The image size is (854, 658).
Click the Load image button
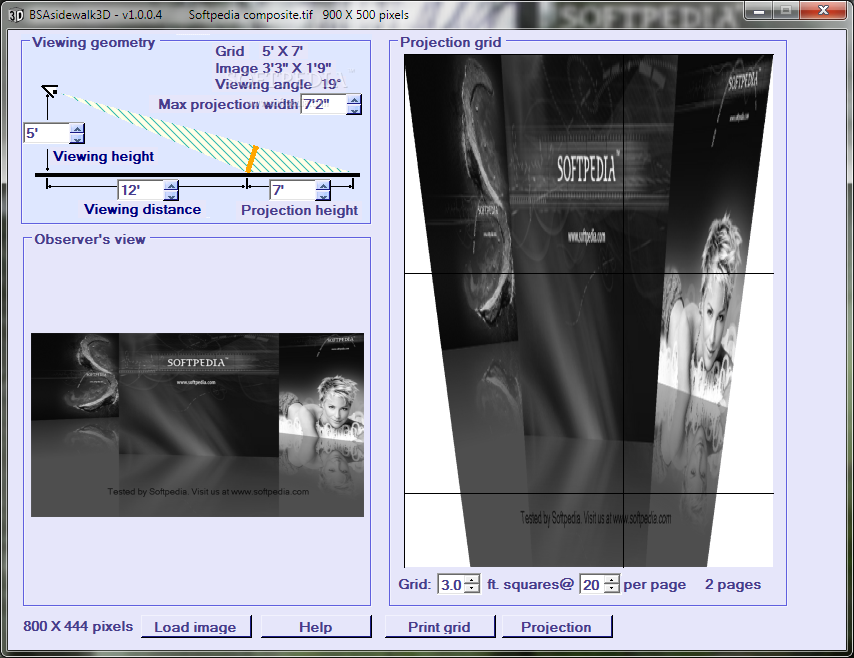click(x=196, y=627)
